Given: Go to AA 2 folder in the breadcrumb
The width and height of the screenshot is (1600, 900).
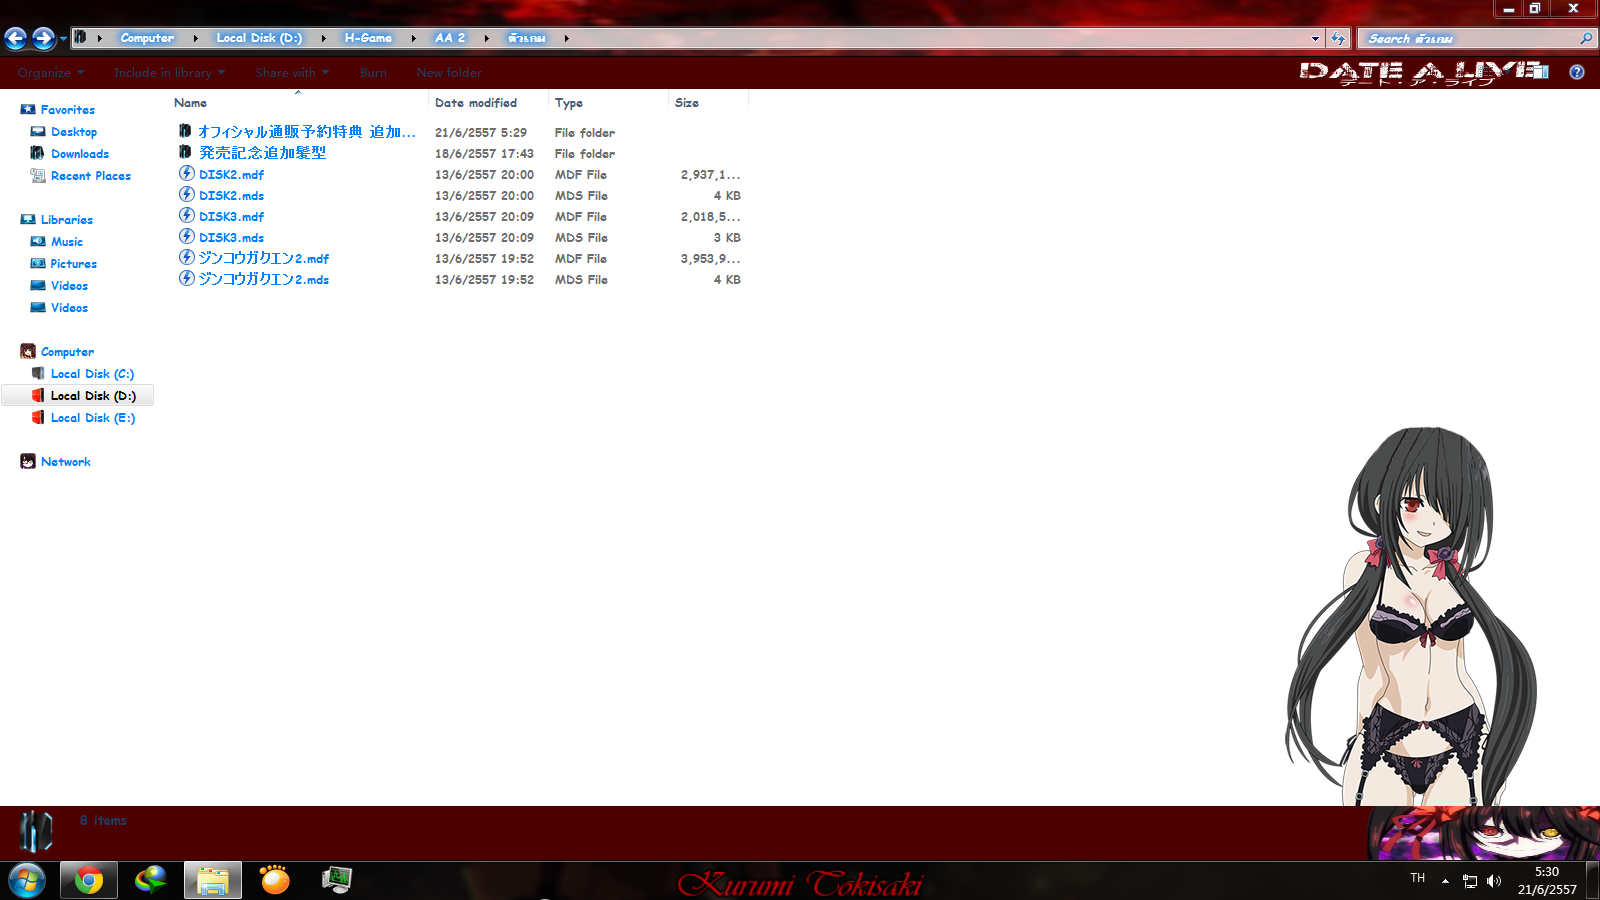Looking at the screenshot, I should pyautogui.click(x=450, y=38).
